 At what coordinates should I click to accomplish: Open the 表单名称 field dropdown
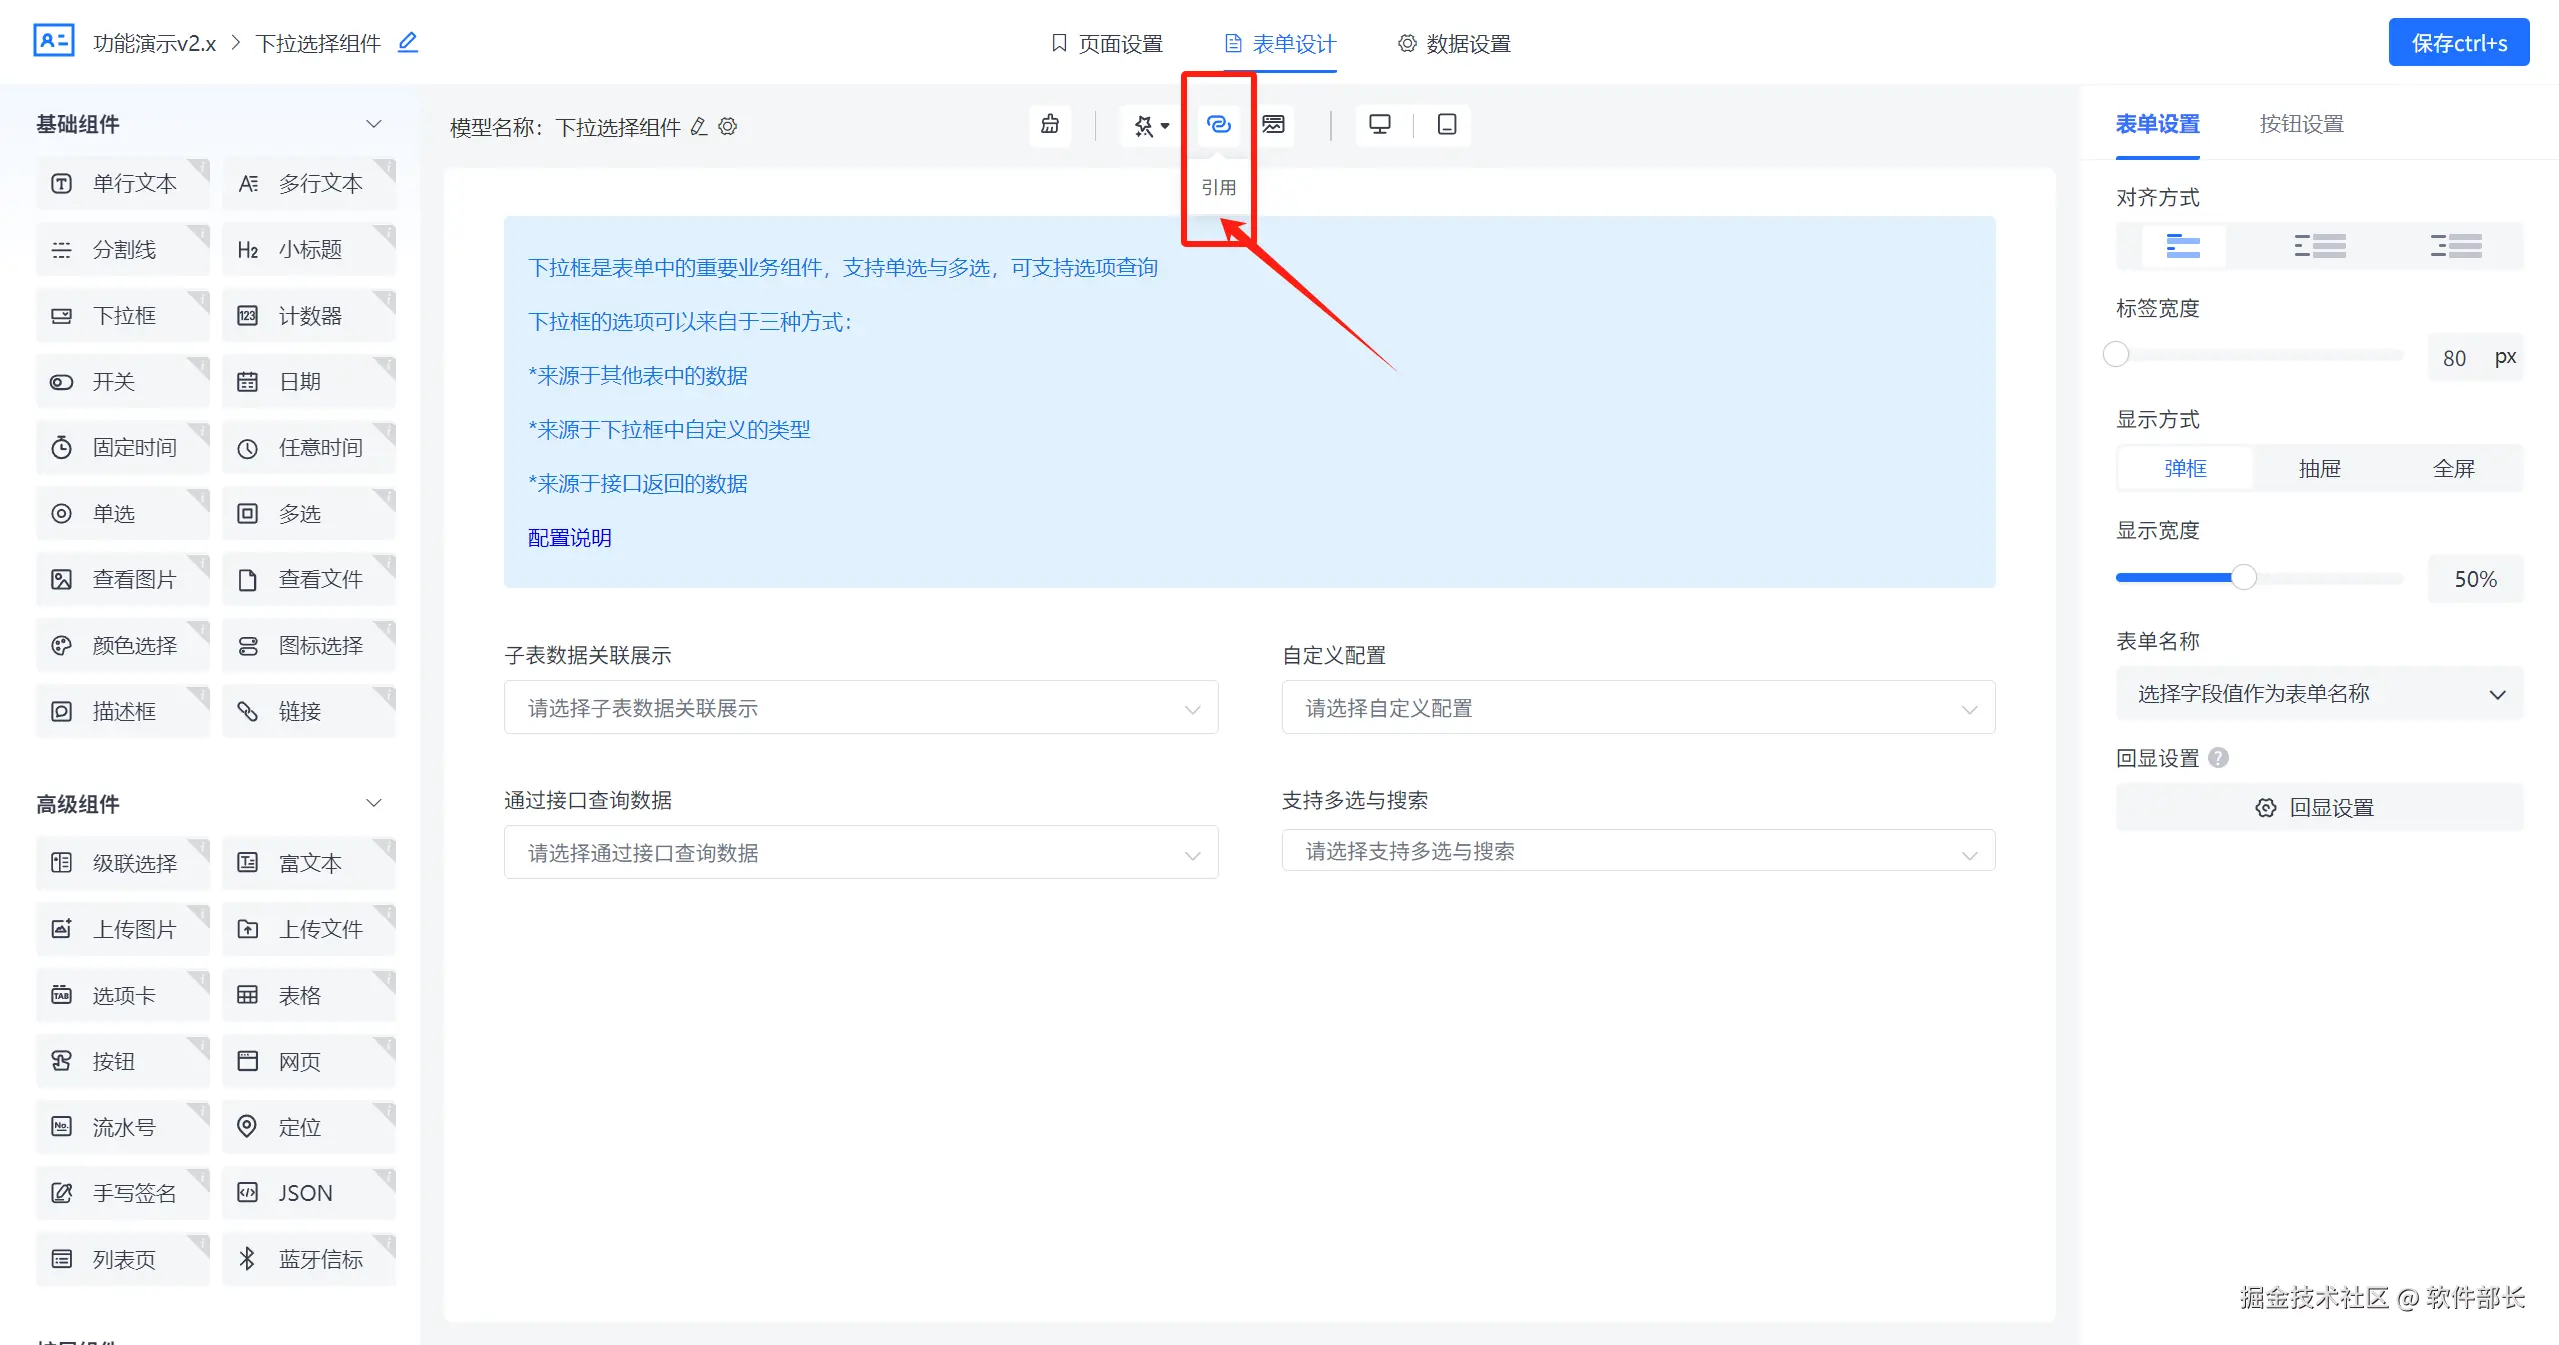[x=2319, y=694]
